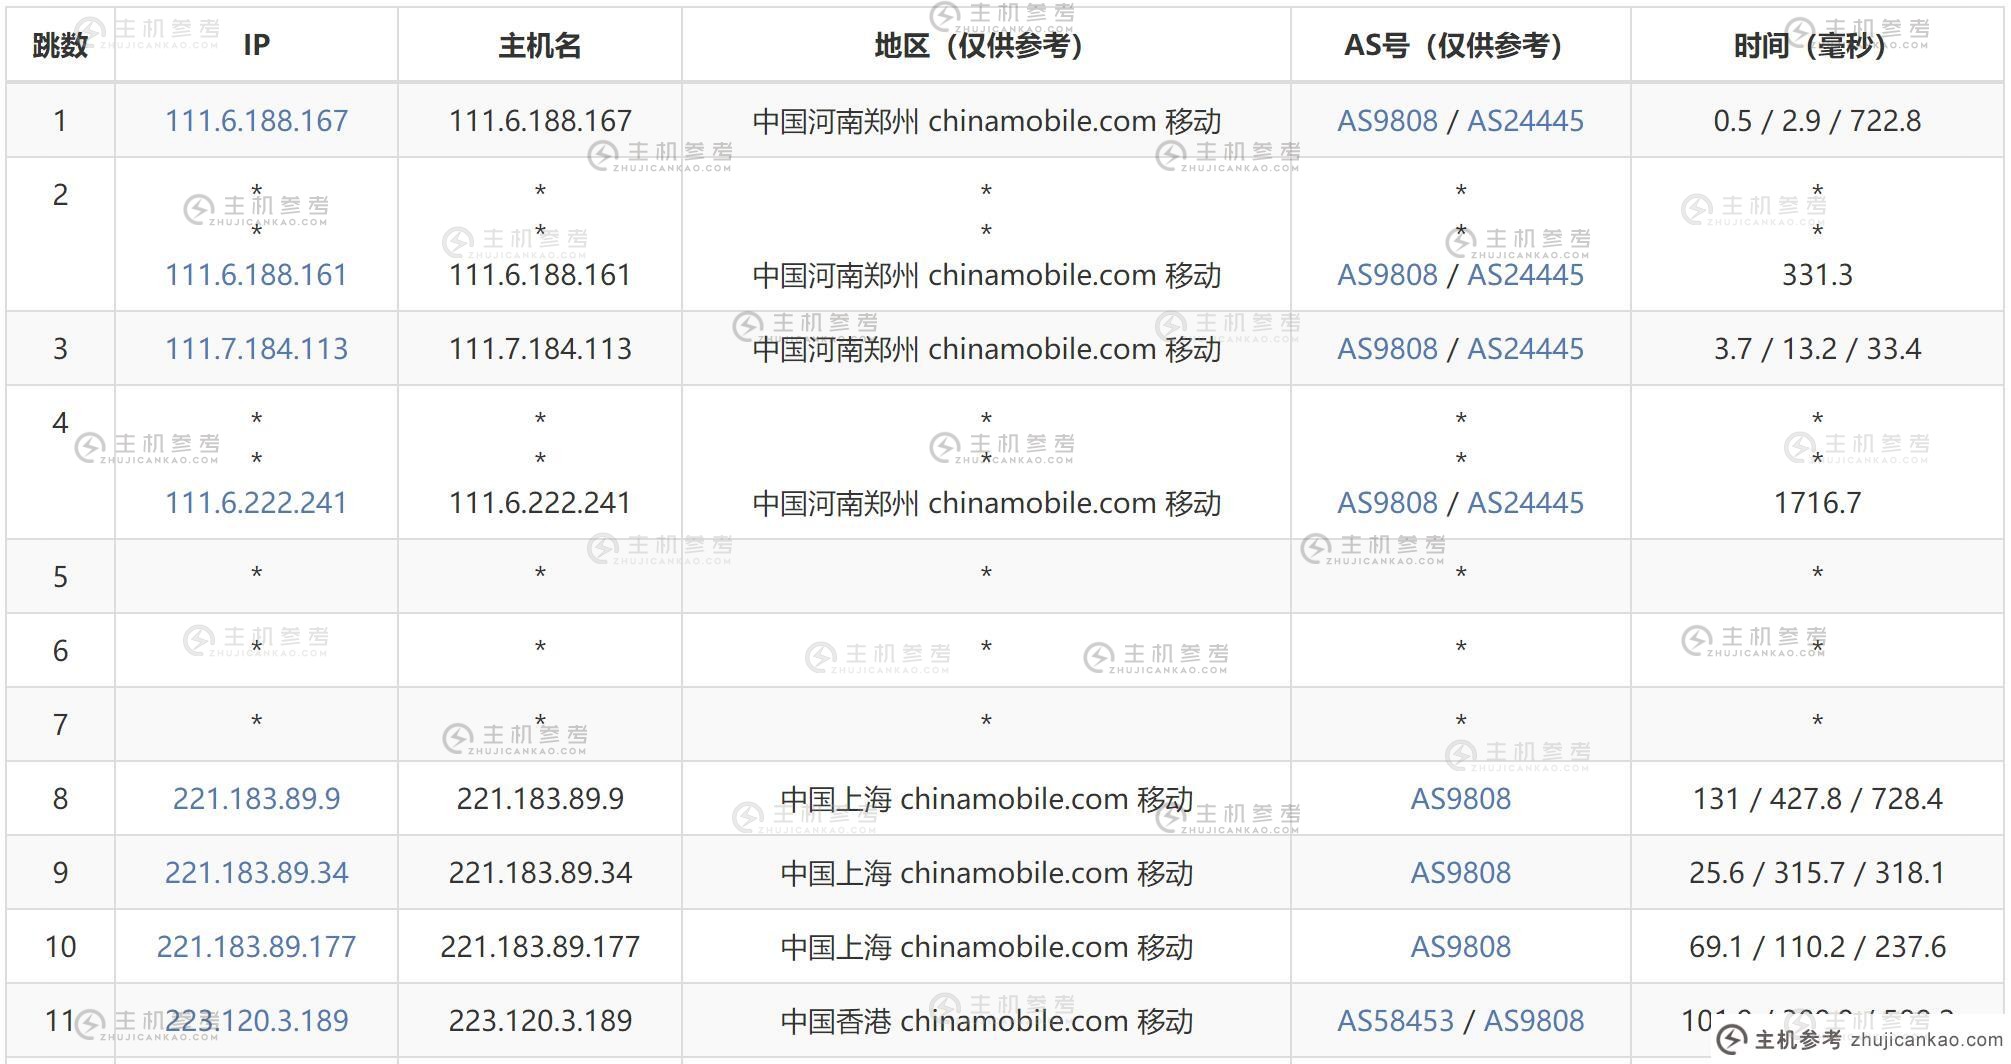This screenshot has height=1064, width=2011.
Task: Follow the 111.7.184.113 IP column link
Action: pyautogui.click(x=256, y=349)
